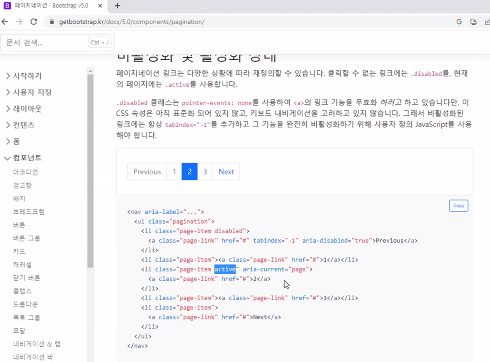490x362 pixels.
Task: Open the 캐러셀 docs page
Action: coord(22,265)
